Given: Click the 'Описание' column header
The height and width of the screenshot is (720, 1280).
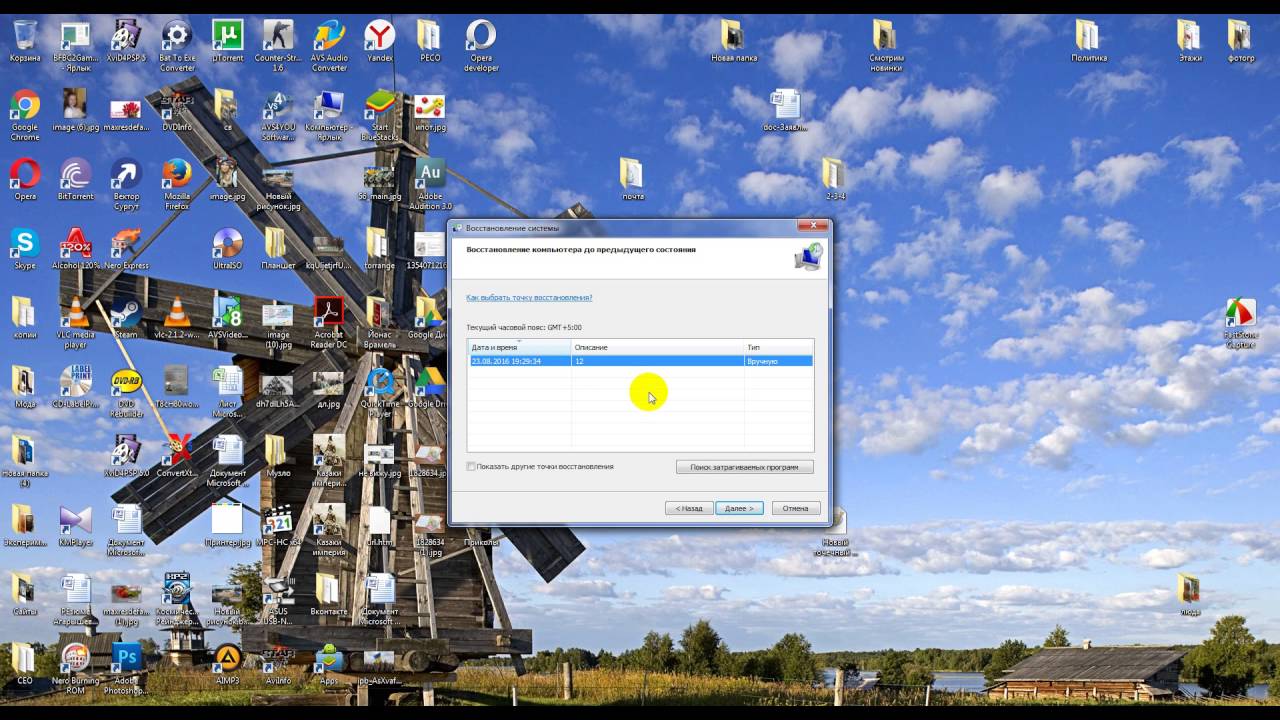Looking at the screenshot, I should click(x=657, y=347).
